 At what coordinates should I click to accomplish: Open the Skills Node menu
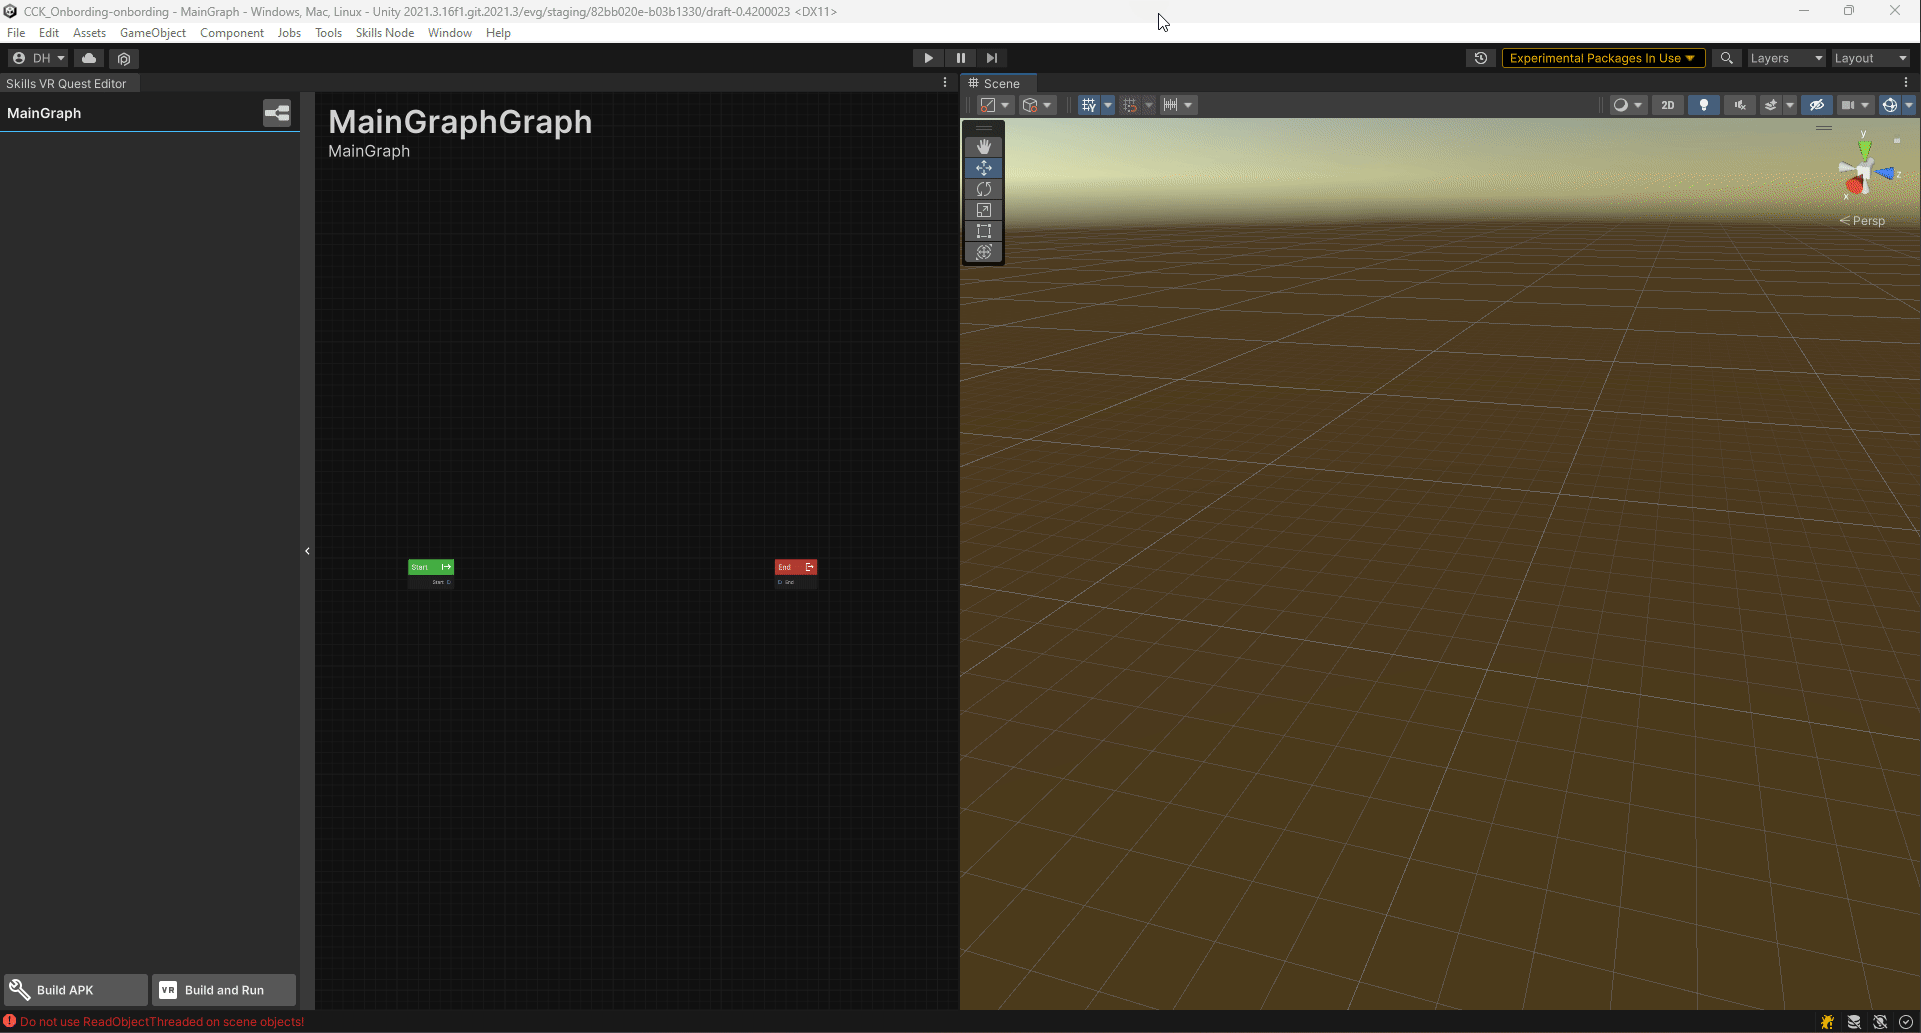coord(385,33)
